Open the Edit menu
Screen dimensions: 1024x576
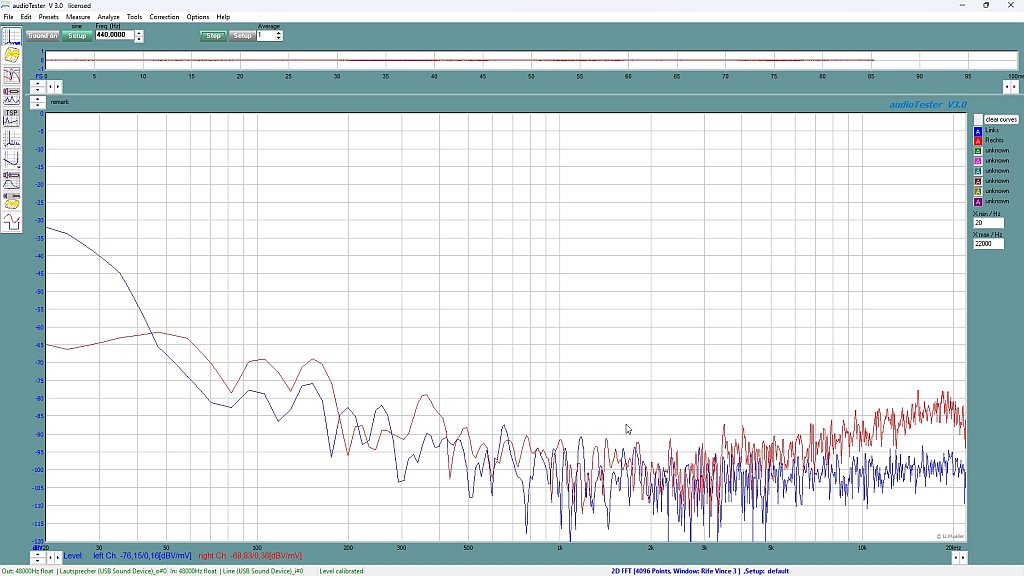click(x=26, y=17)
